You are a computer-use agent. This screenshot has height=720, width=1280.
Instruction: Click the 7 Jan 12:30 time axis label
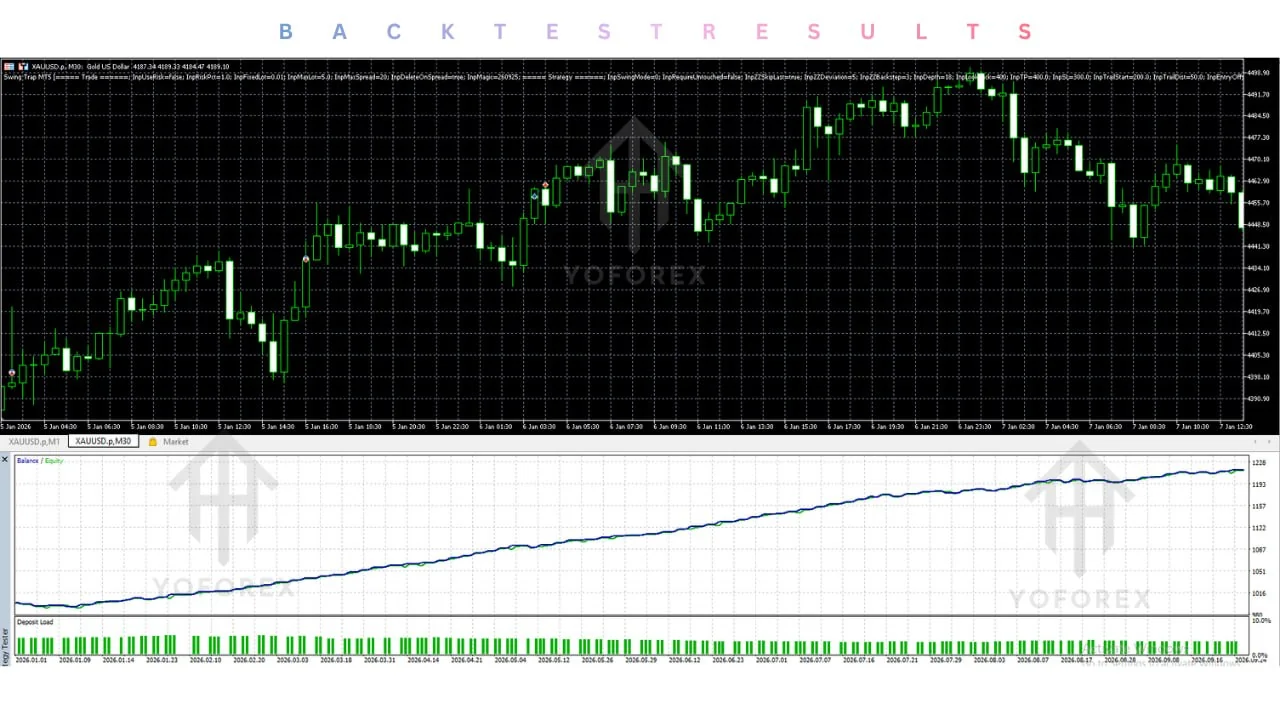(x=1236, y=427)
